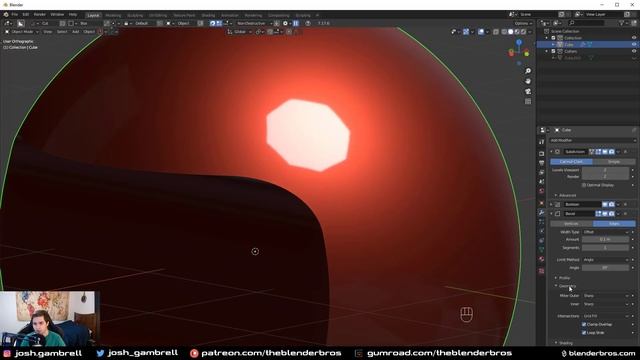Image resolution: width=640 pixels, height=360 pixels.
Task: Open the viewport Options button
Action: [523, 23]
